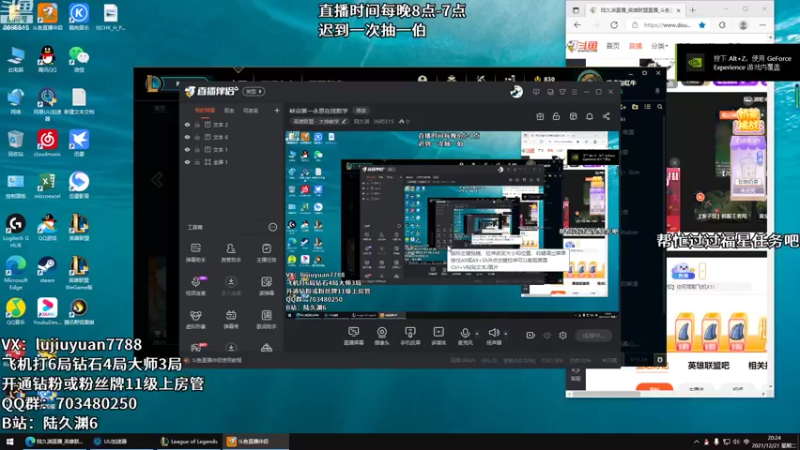Screen dimensions: 800x450
Task: Toggle visibility eye of 文本 2 source
Action: [x=187, y=124]
